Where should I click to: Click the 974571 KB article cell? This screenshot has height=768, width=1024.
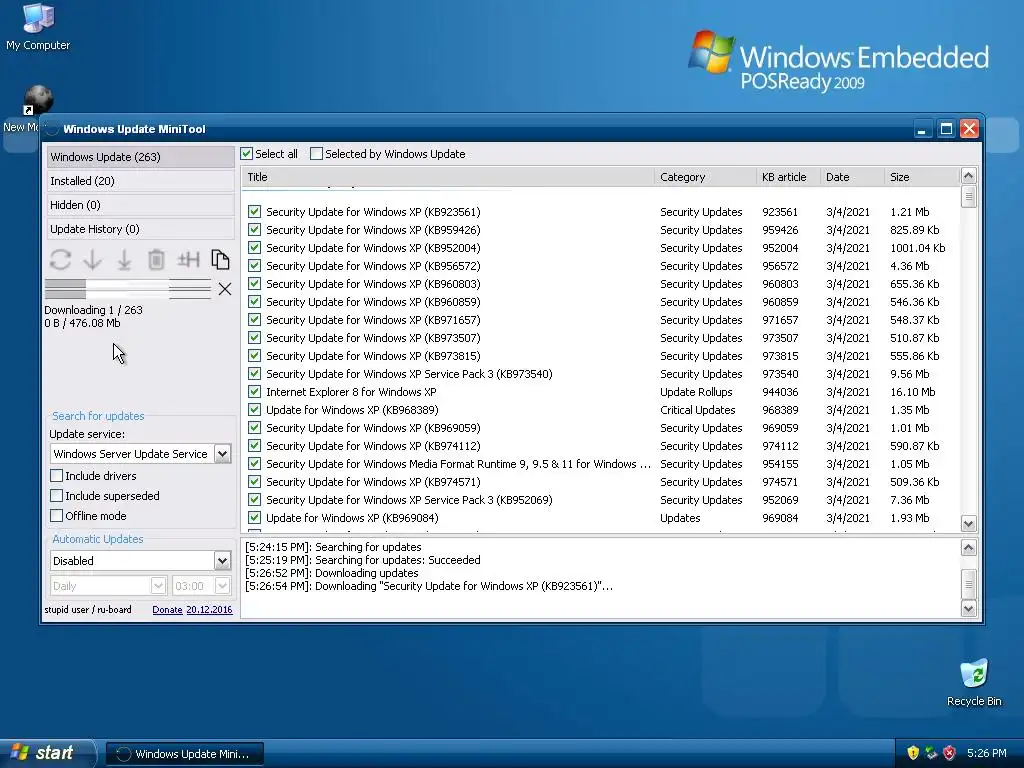[x=780, y=482]
